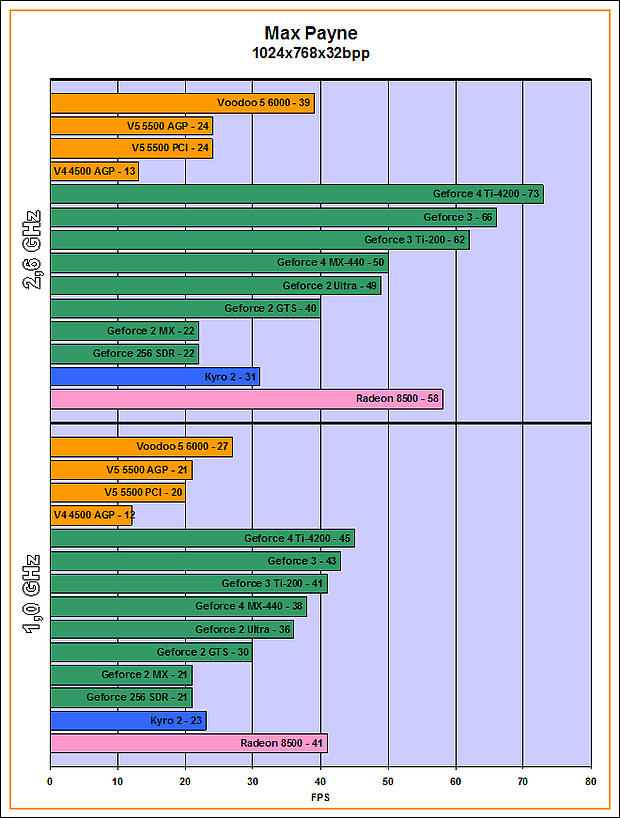Click the blue Kyro 2 - 31 bar
This screenshot has width=620, height=818.
(154, 376)
